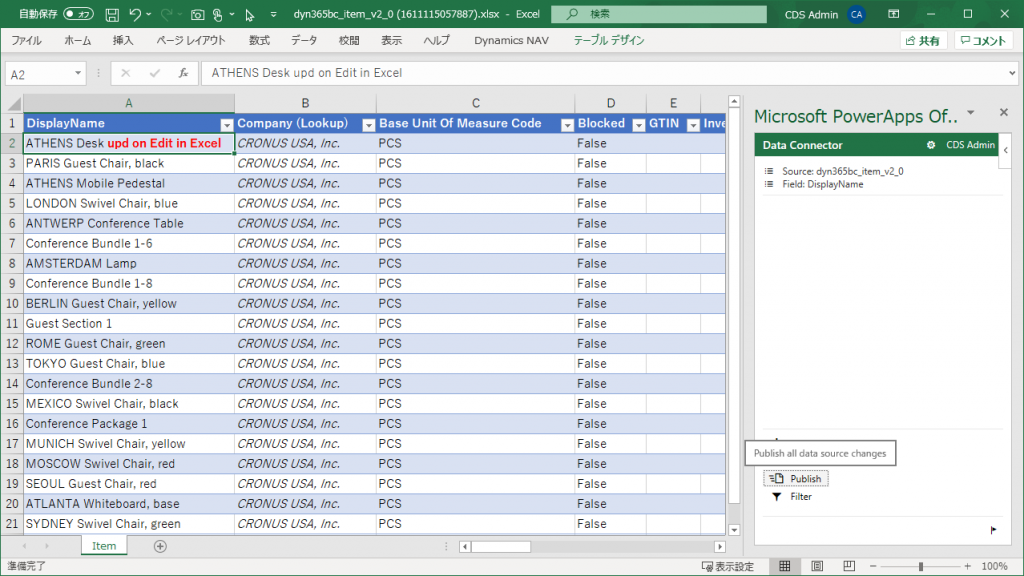This screenshot has width=1024, height=576.
Task: Click the list icon beside Source entry
Action: (x=769, y=171)
